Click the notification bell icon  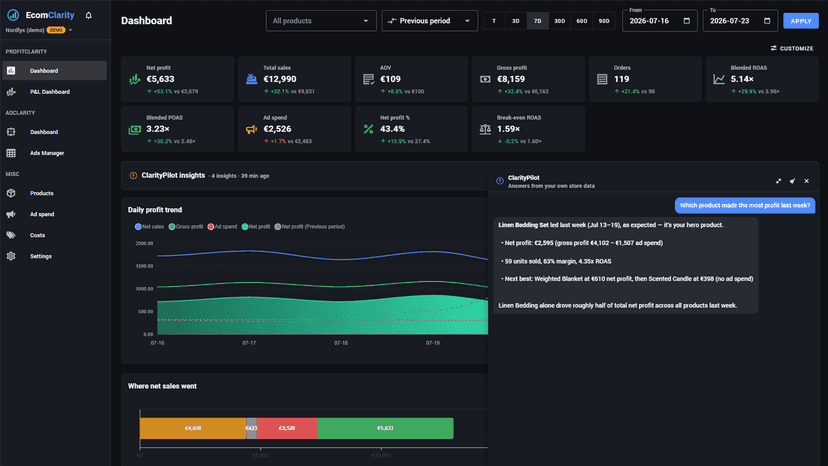[89, 15]
